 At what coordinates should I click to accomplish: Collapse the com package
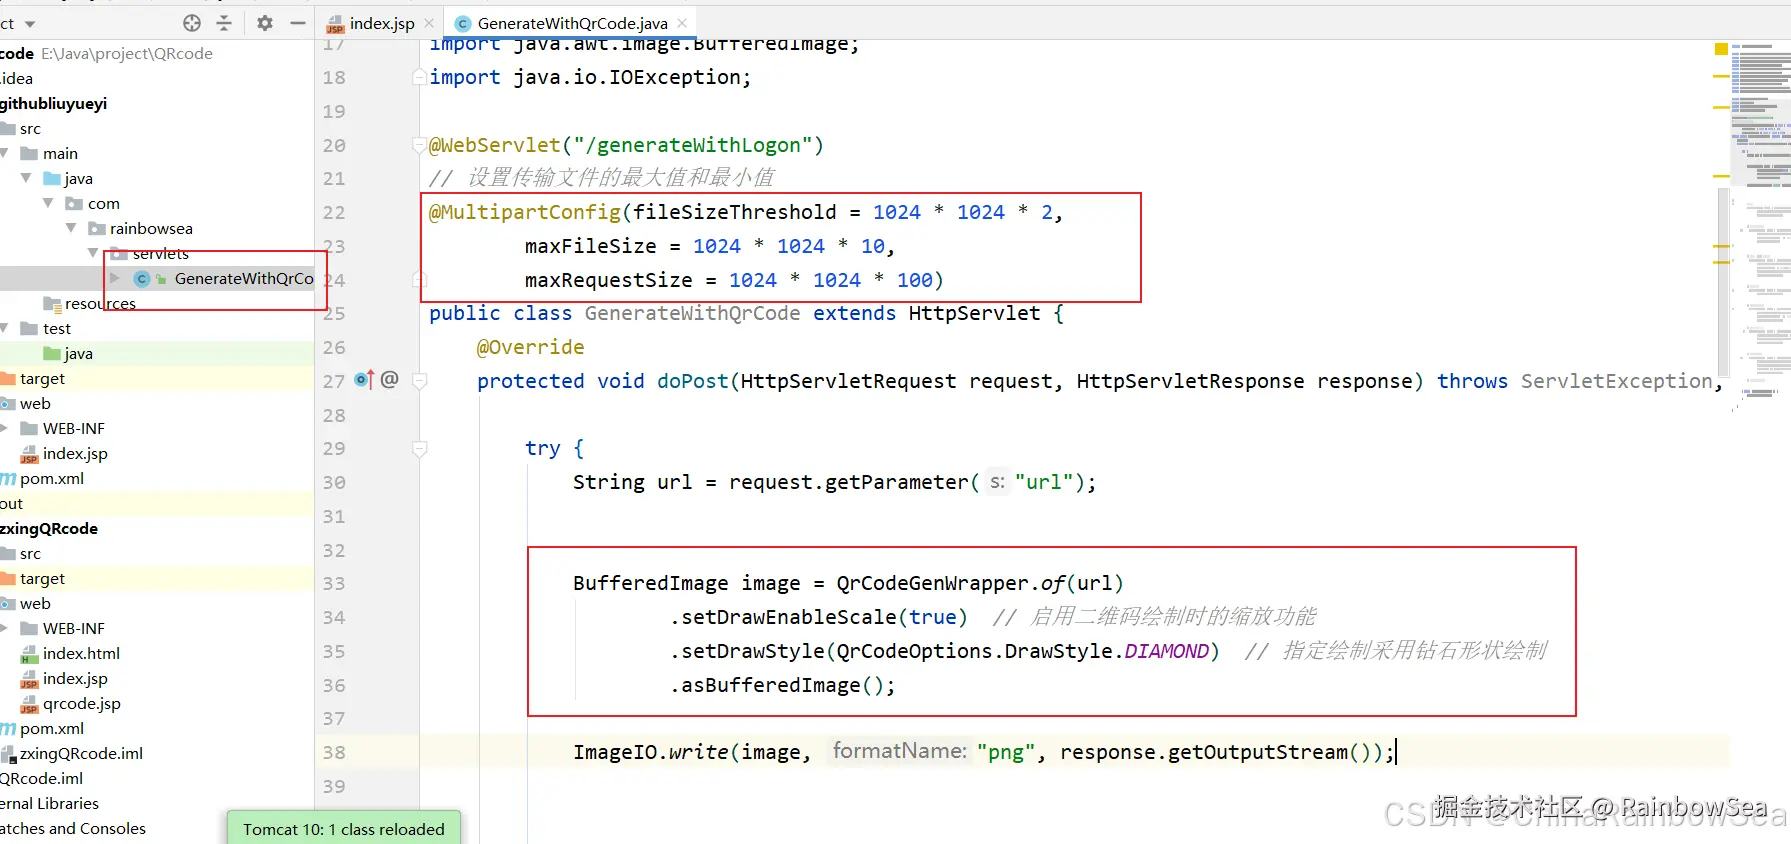point(48,203)
